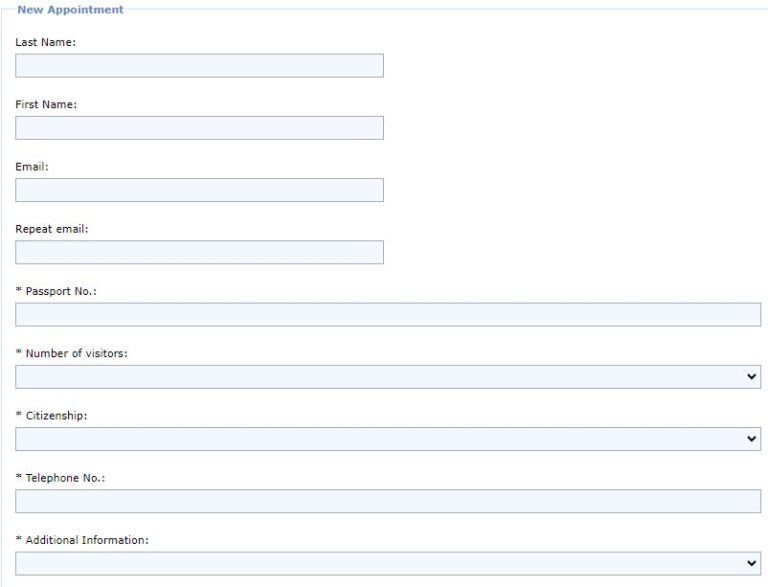Click the "First Name:" label text
768x587 pixels.
[x=46, y=104]
